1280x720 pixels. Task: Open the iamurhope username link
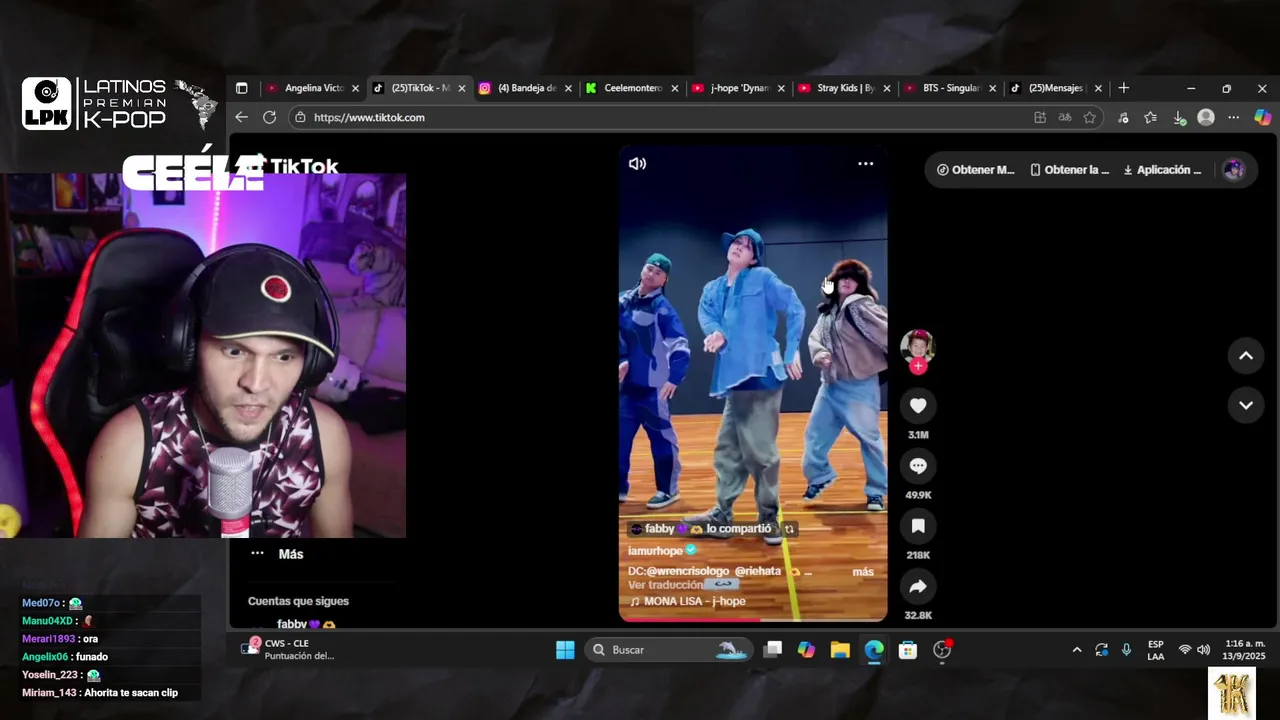pos(655,551)
